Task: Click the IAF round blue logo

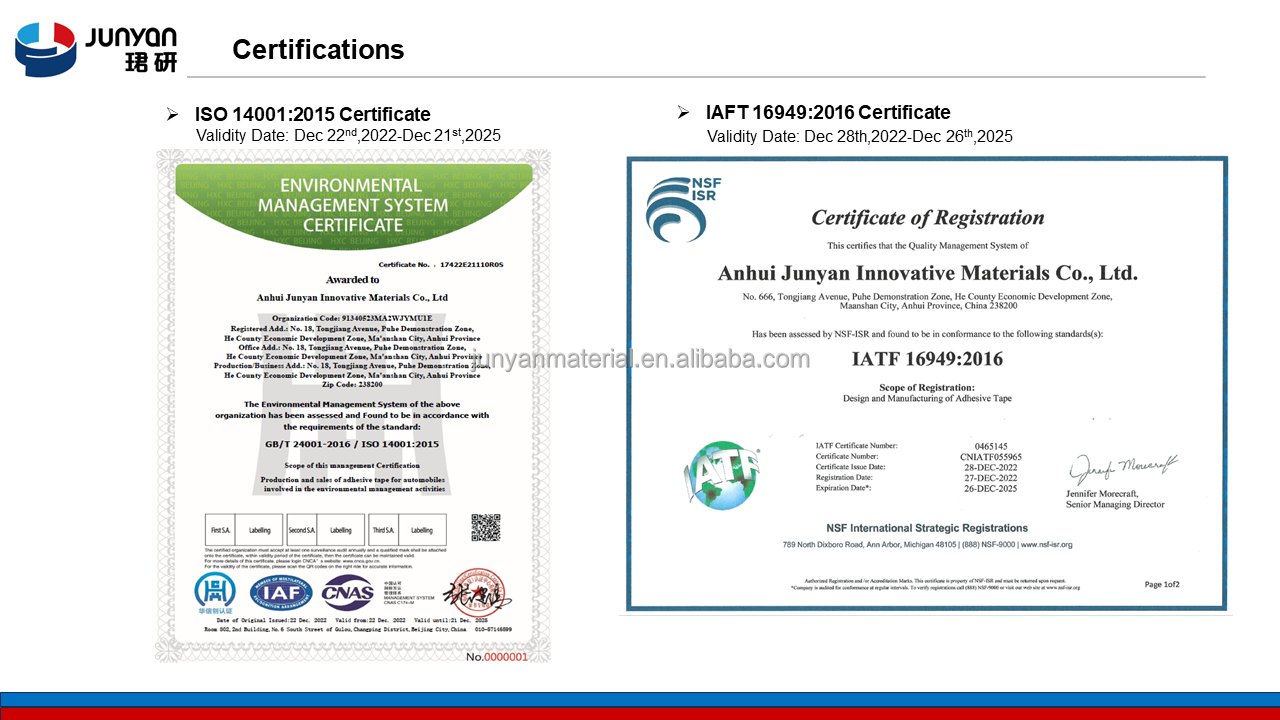Action: [280, 592]
